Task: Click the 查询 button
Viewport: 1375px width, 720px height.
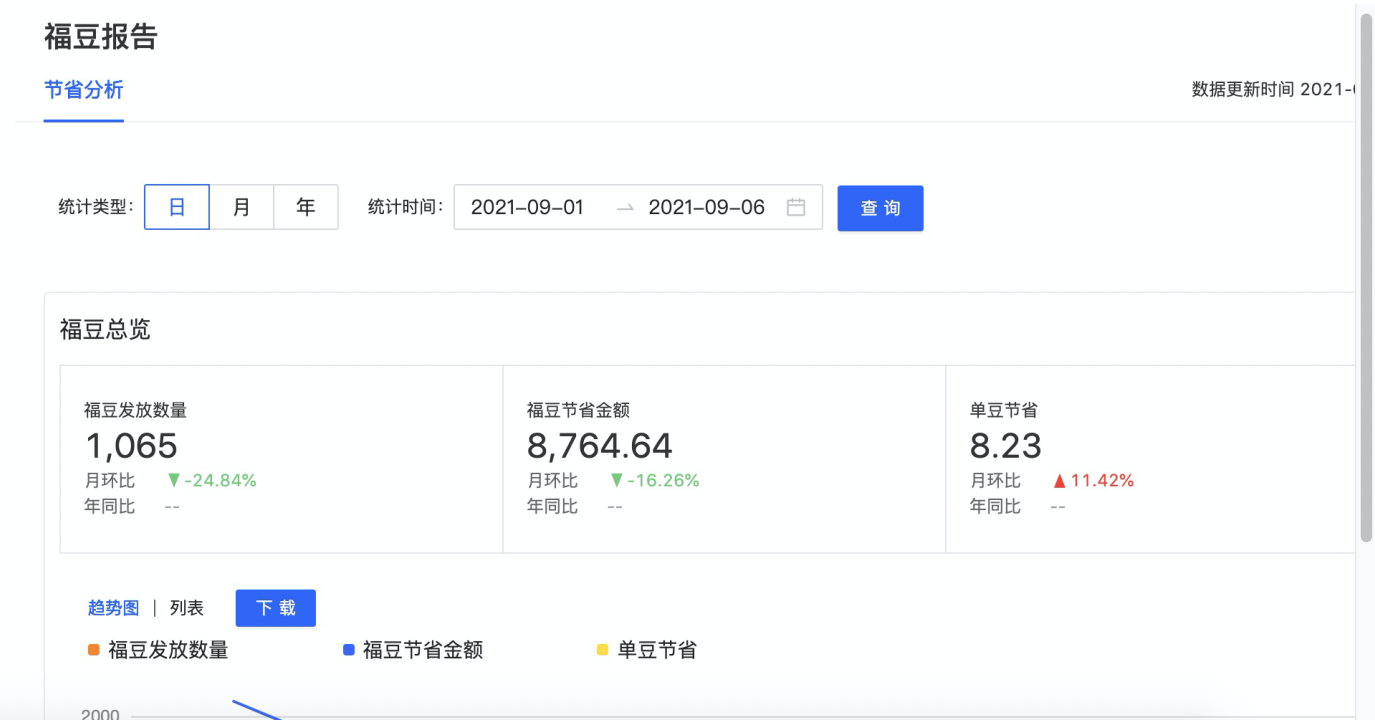Action: pos(880,208)
